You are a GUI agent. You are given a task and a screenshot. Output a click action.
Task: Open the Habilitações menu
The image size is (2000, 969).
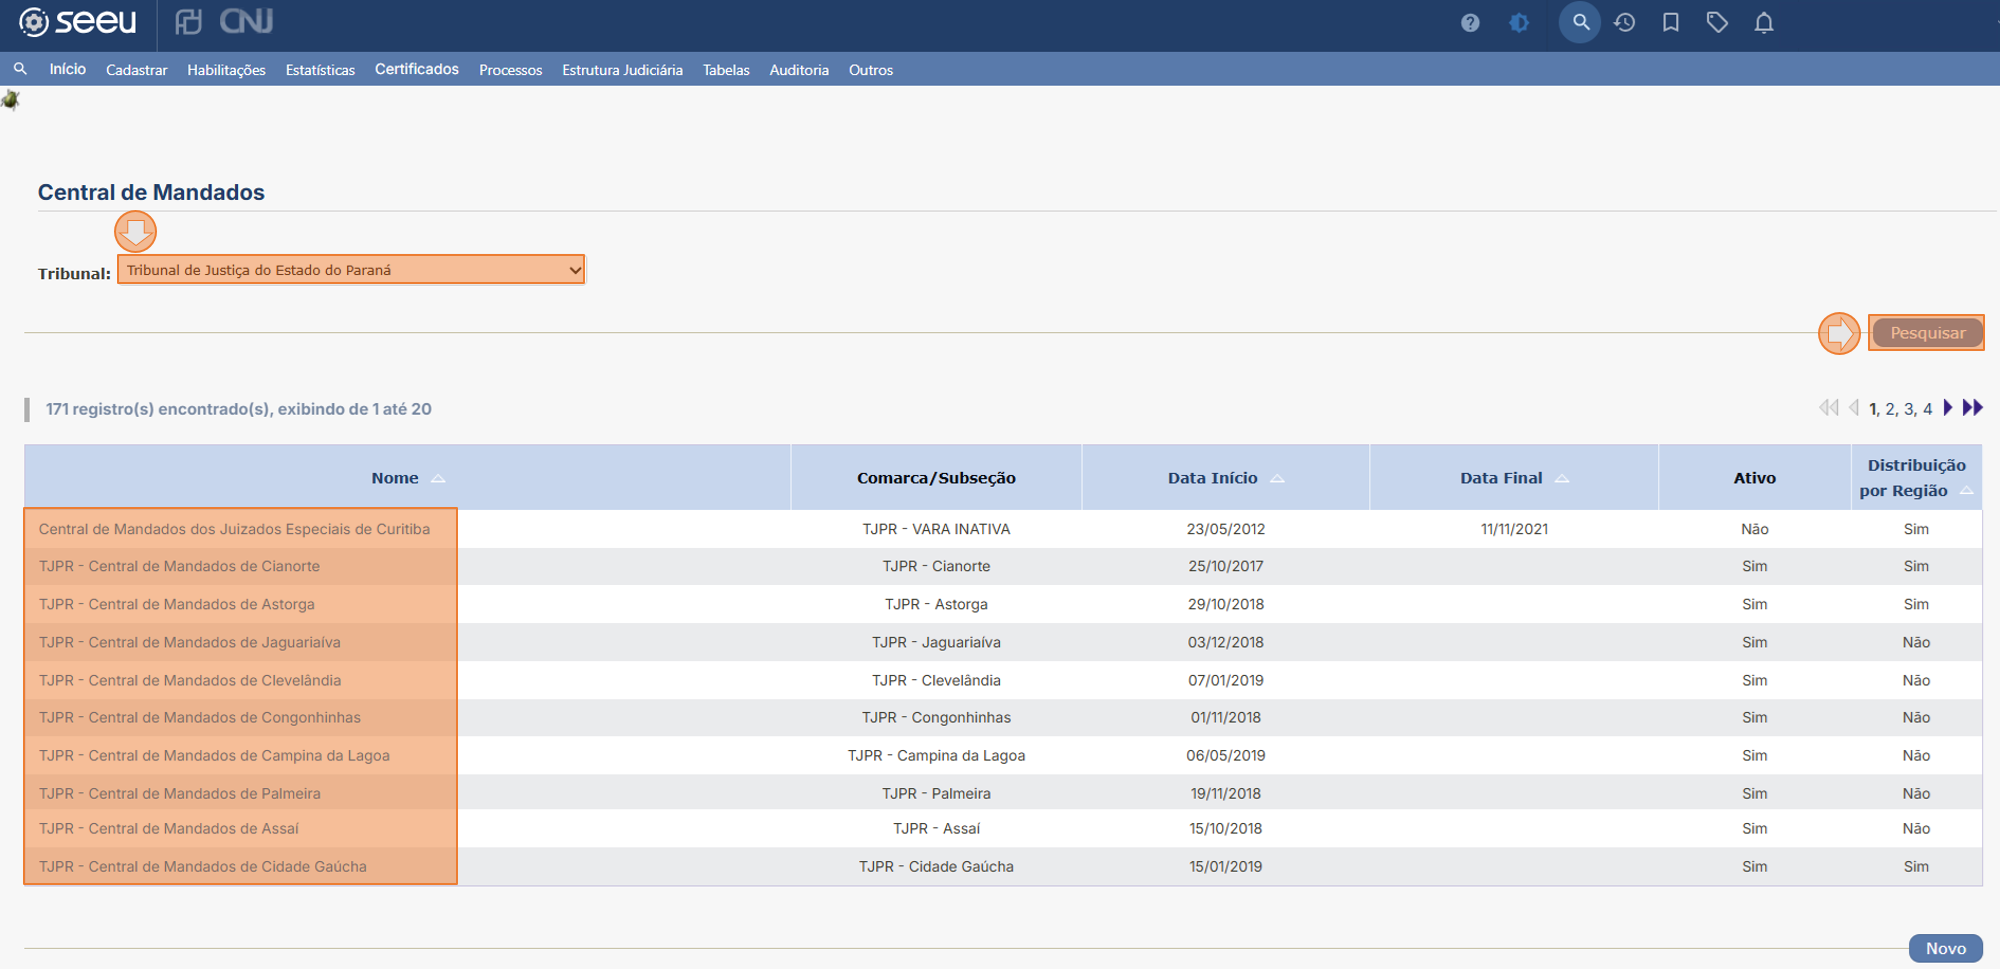point(226,70)
